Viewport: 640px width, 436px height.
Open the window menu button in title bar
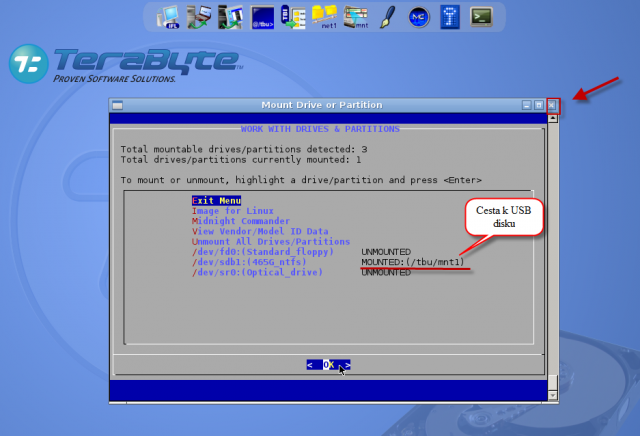pos(118,105)
